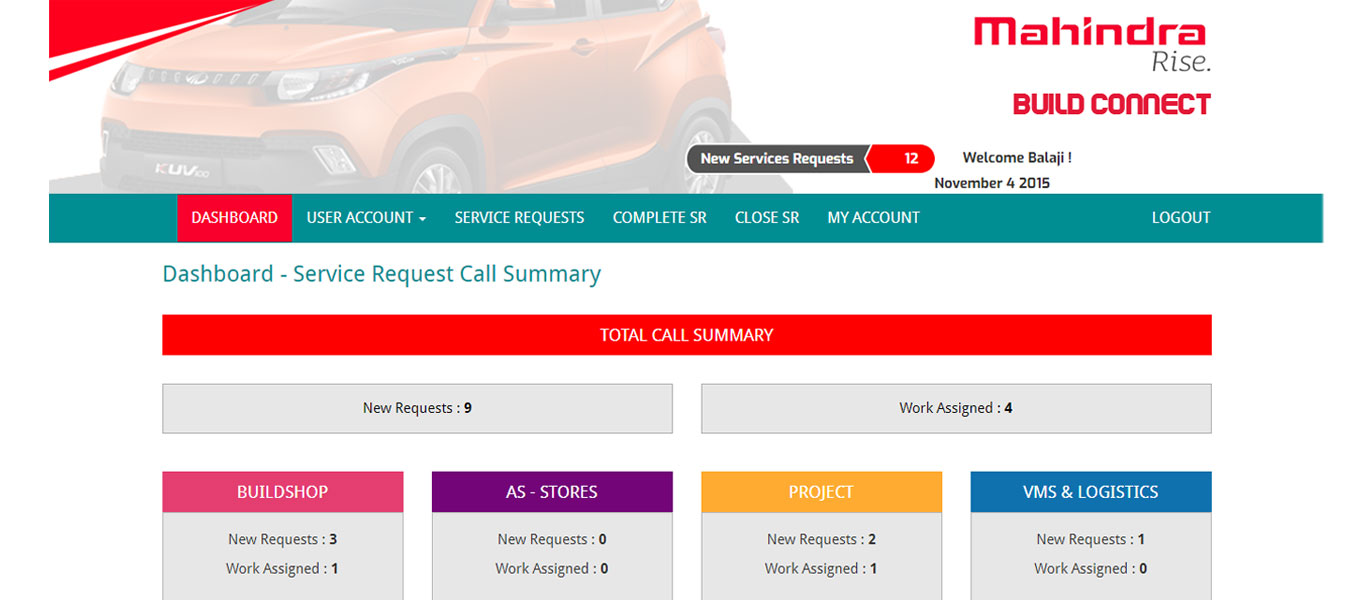
Task: Click the New Services Requests badge label
Action: 777,159
